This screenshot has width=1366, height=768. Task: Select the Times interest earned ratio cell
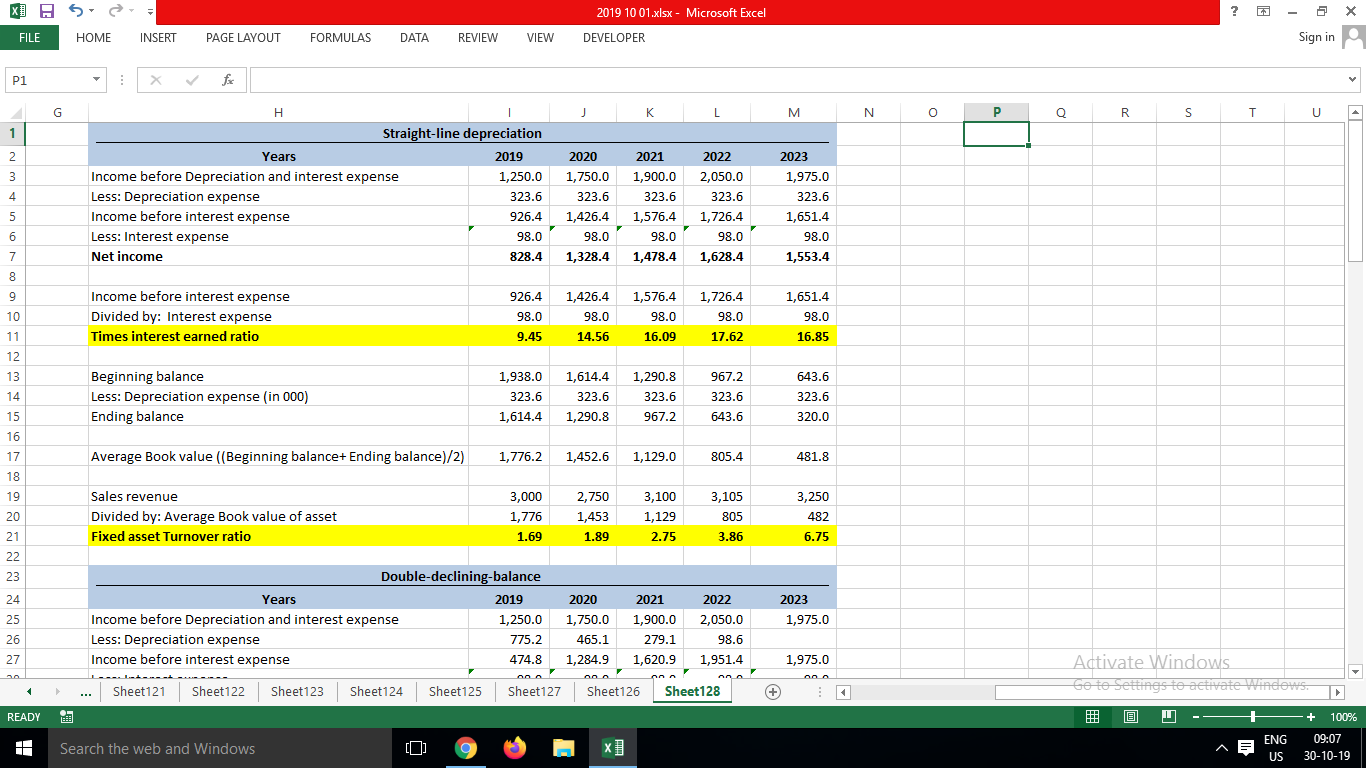coord(278,336)
